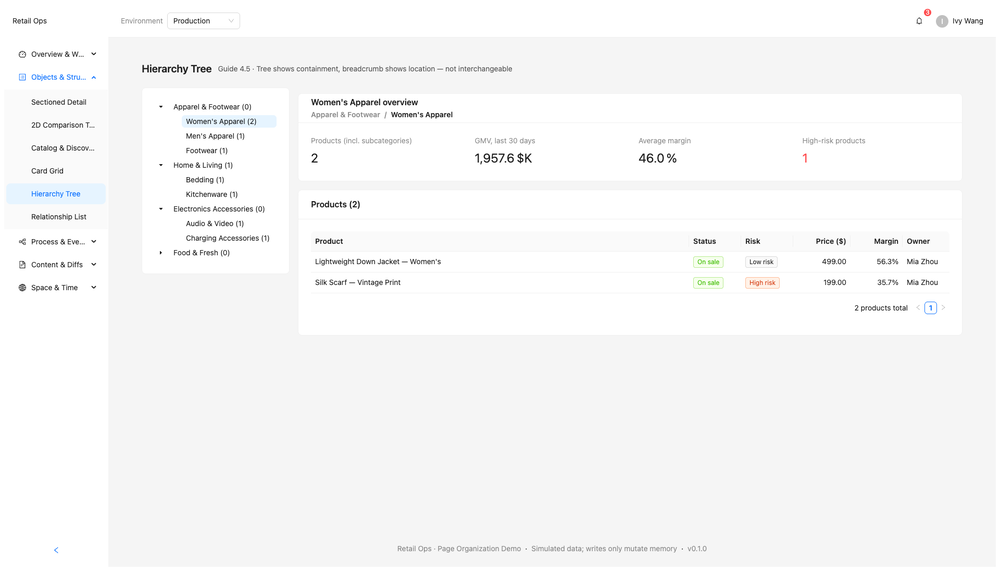Viewport: 1000px width, 571px height.
Task: Expand the Process & Events menu chevron
Action: 94,242
